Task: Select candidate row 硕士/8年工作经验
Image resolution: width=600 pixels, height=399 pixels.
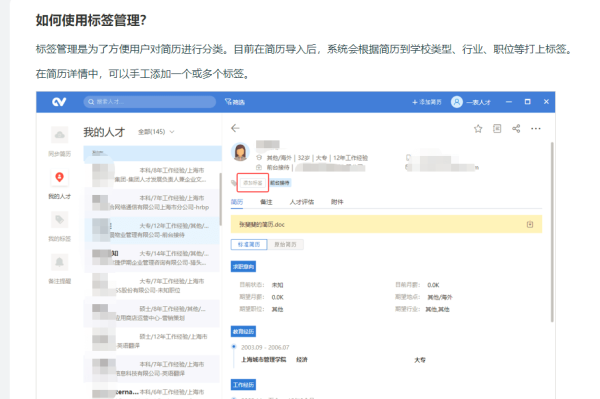Action: pos(152,313)
